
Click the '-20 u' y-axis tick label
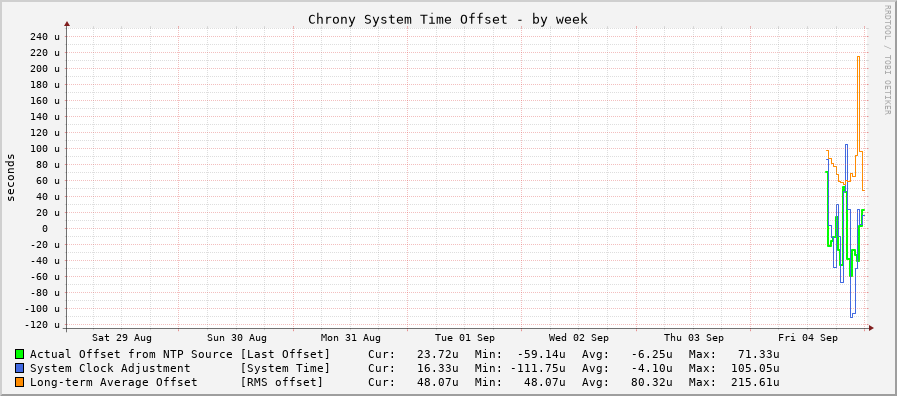click(x=44, y=245)
